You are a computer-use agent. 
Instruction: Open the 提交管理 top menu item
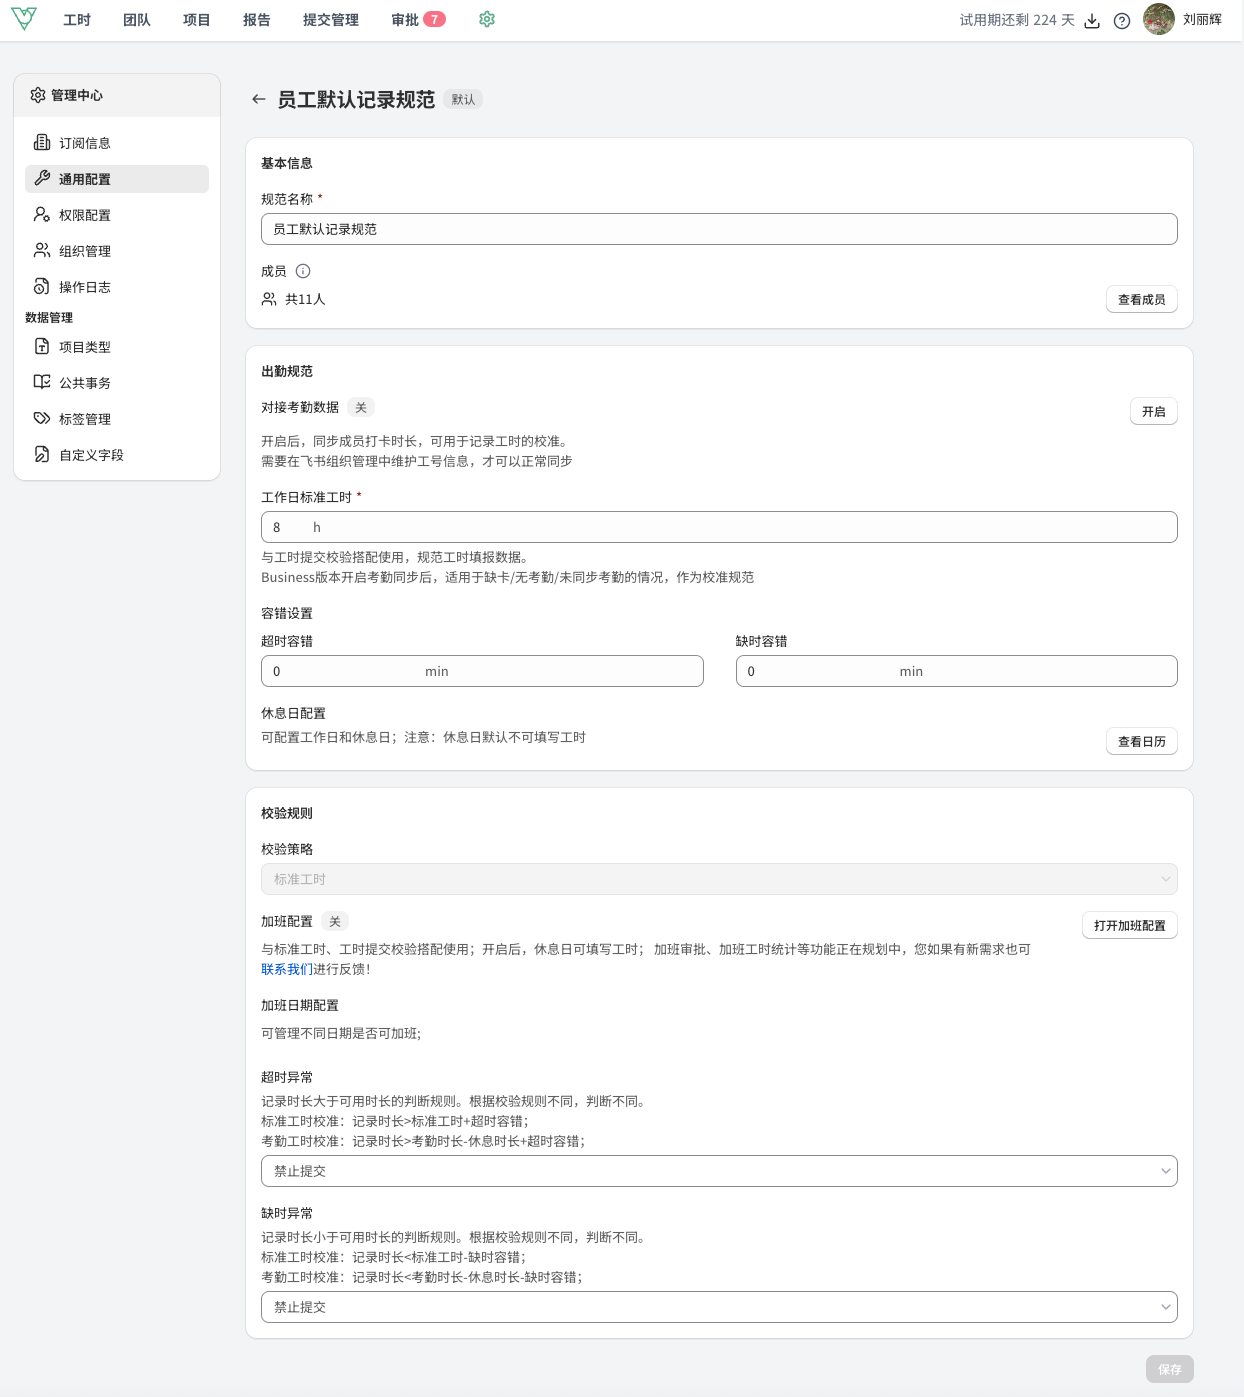pyautogui.click(x=331, y=20)
